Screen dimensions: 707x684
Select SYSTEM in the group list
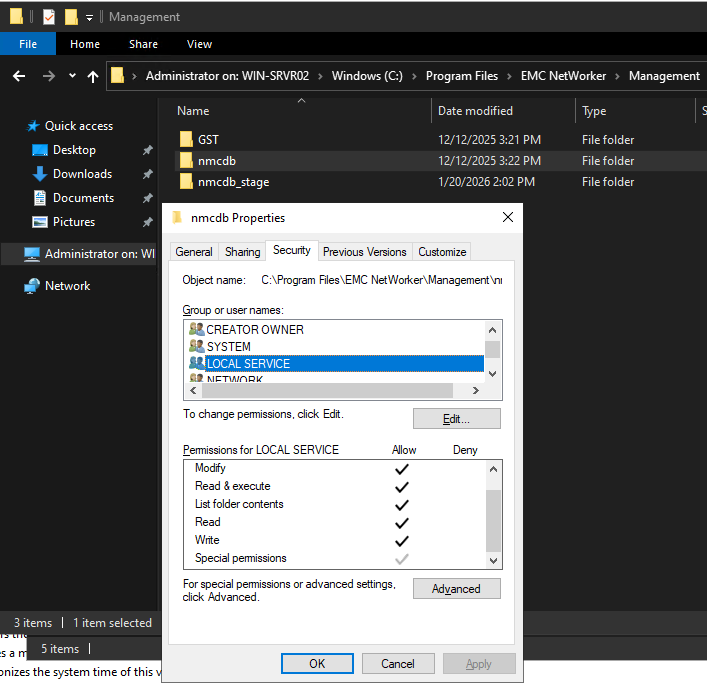tap(229, 347)
